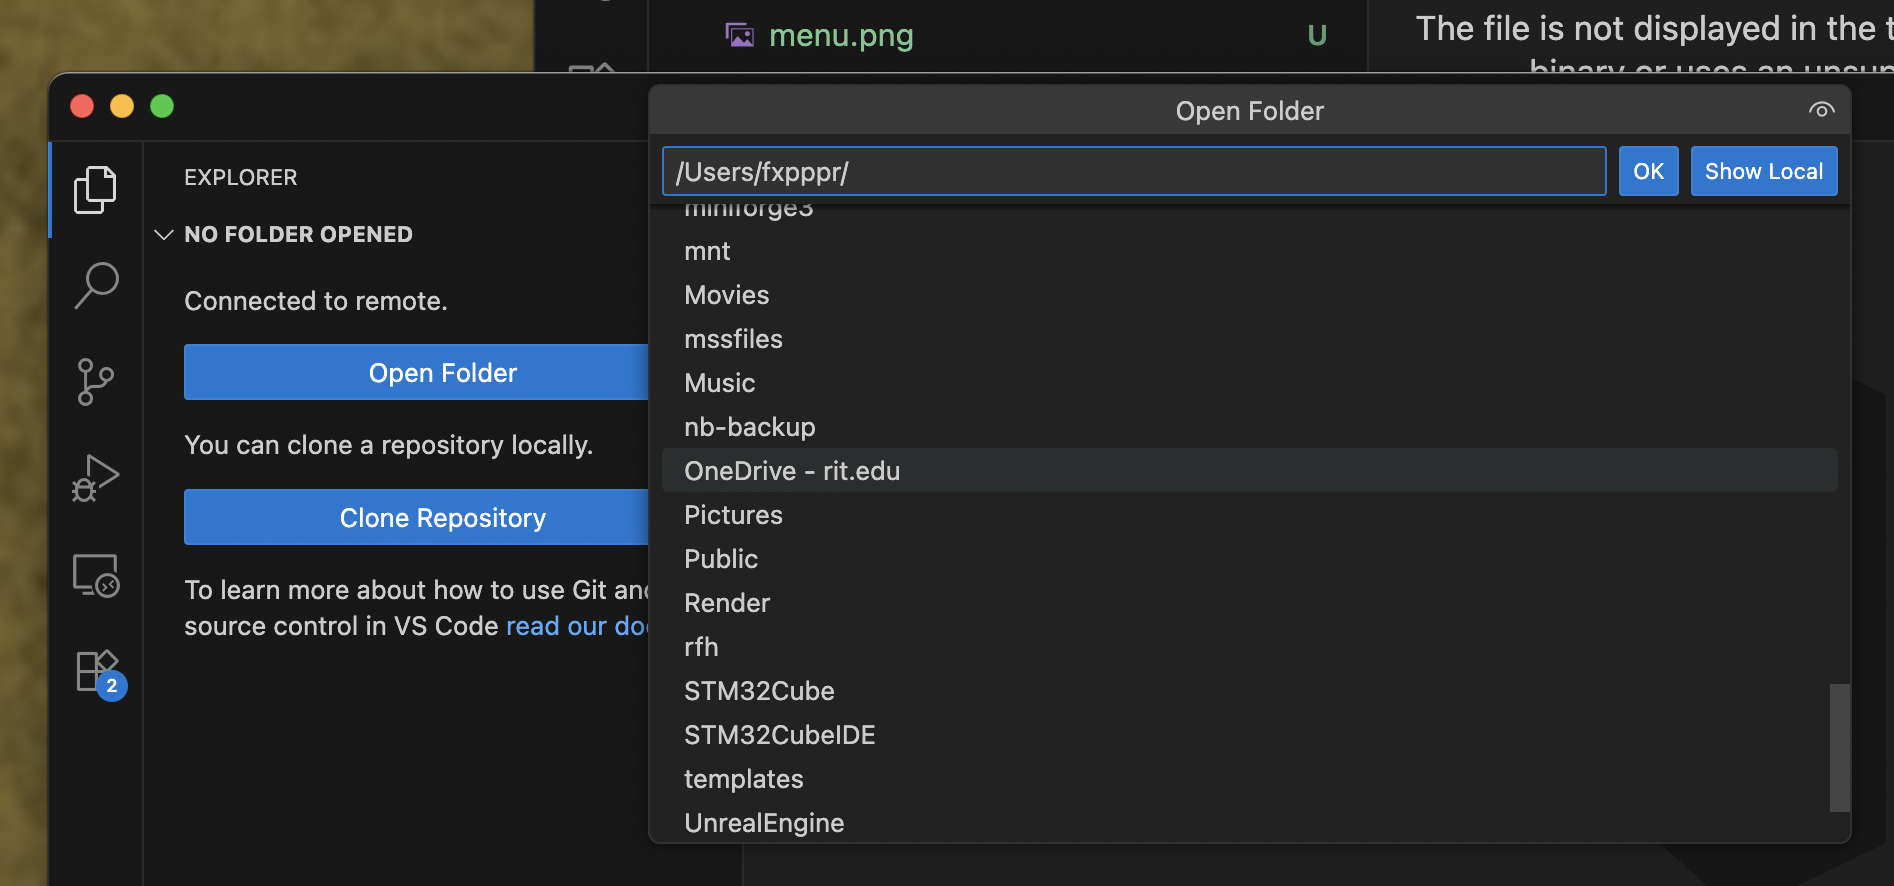Open the Run and Debug view

click(x=95, y=478)
